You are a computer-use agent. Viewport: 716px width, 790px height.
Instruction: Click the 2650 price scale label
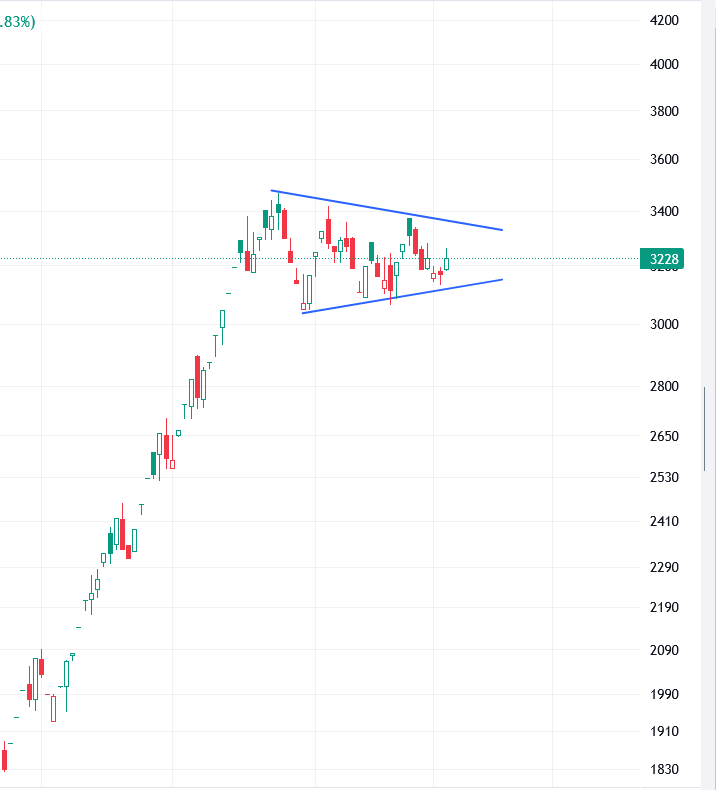click(x=664, y=436)
